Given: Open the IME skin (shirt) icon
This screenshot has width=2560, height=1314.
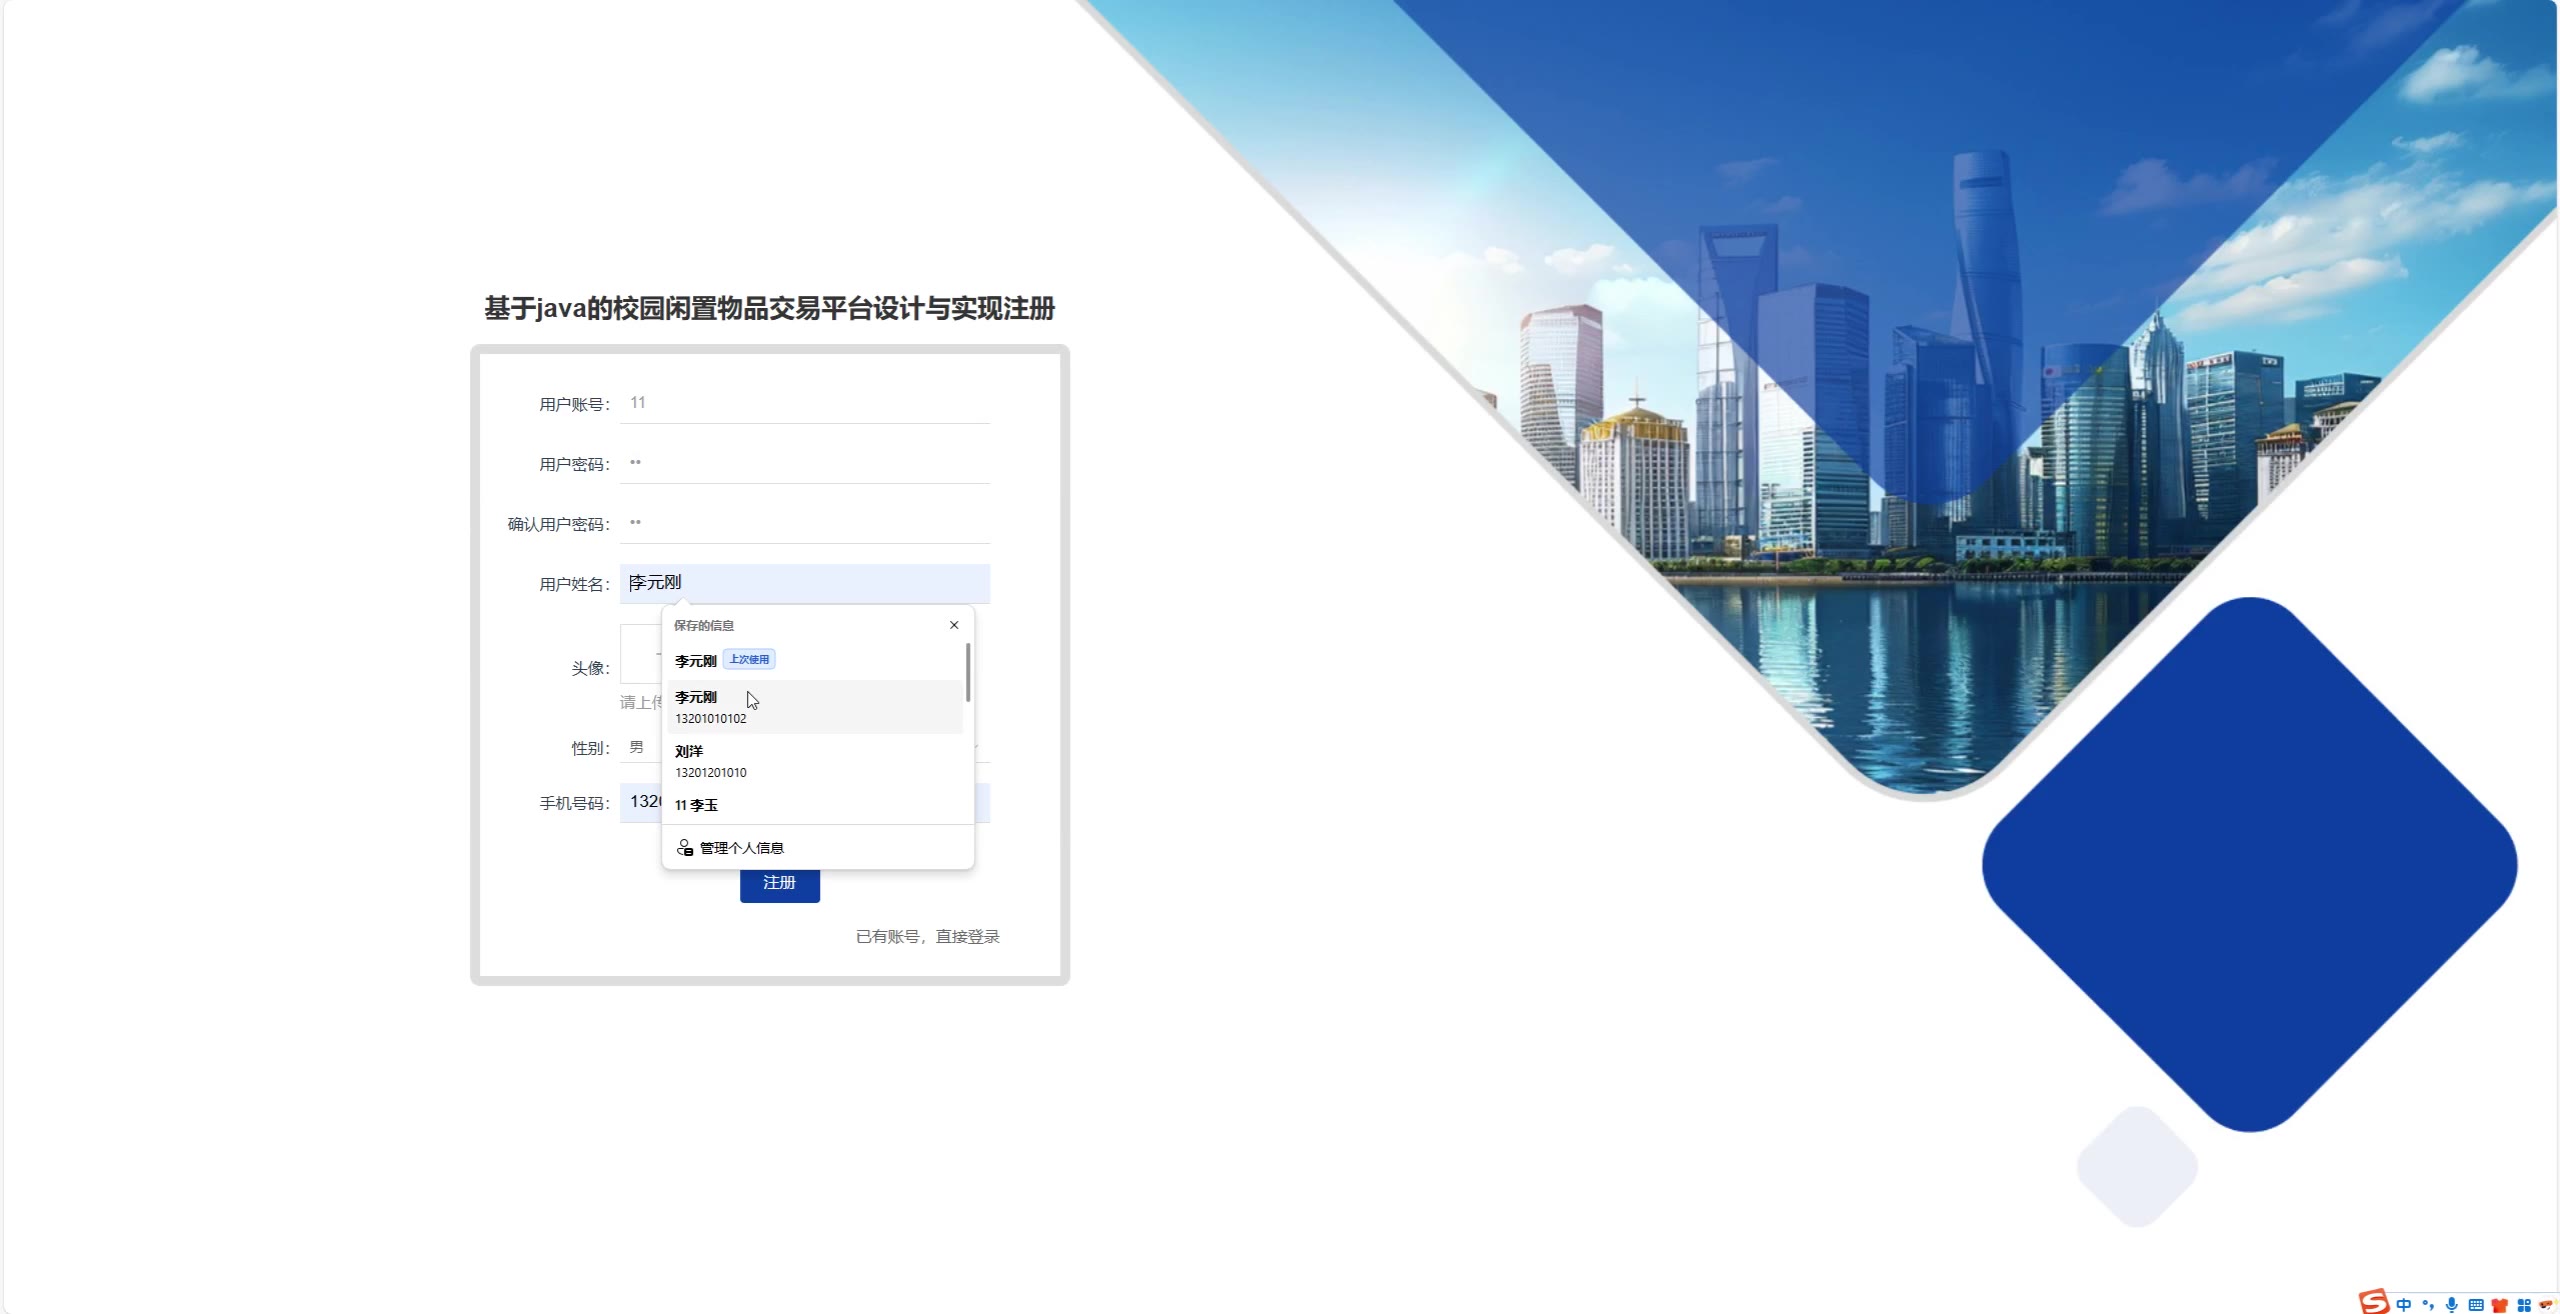Looking at the screenshot, I should [2500, 1304].
